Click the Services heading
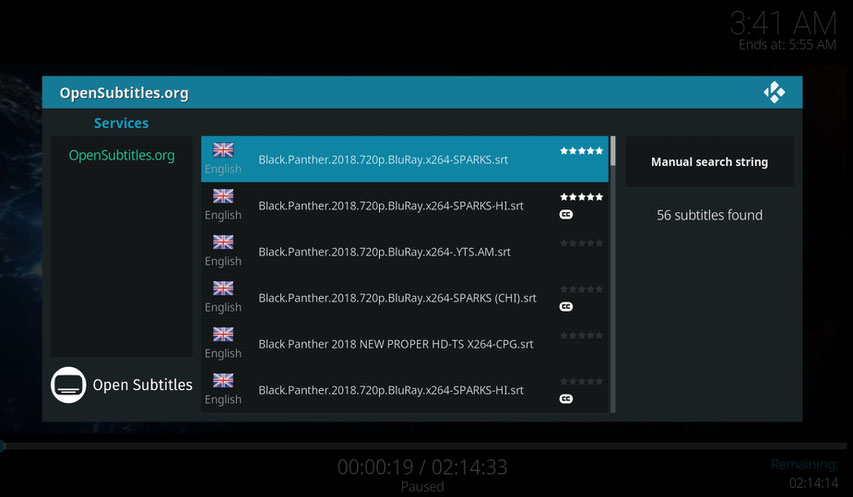Screen dimensions: 853x497 (121, 123)
